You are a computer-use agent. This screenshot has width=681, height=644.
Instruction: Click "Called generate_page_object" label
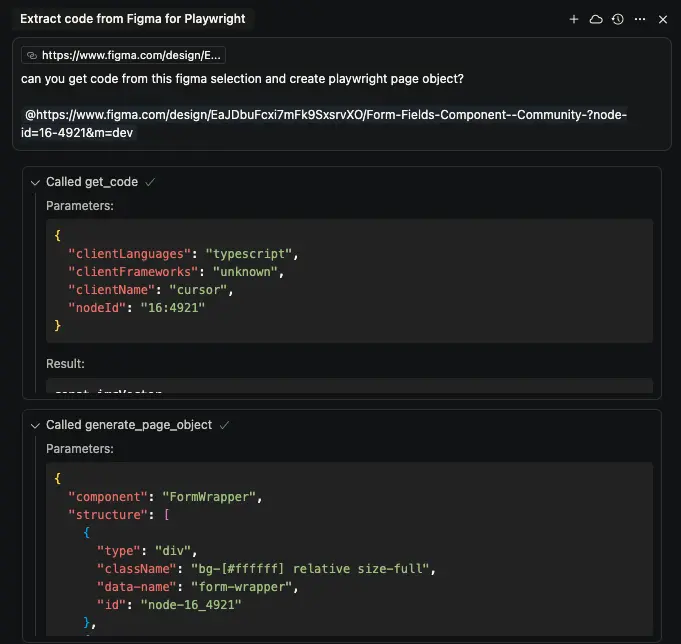coord(129,425)
